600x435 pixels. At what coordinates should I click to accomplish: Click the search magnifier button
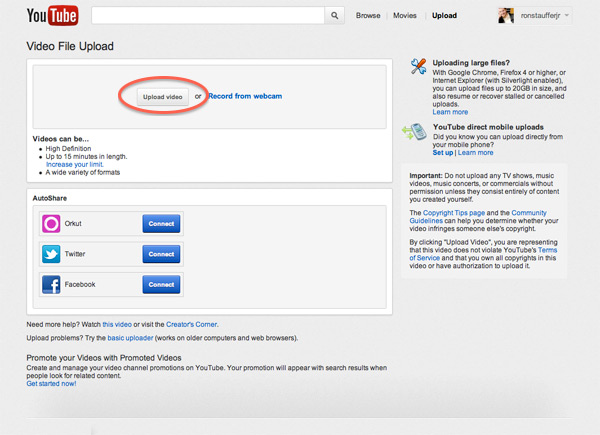click(334, 16)
